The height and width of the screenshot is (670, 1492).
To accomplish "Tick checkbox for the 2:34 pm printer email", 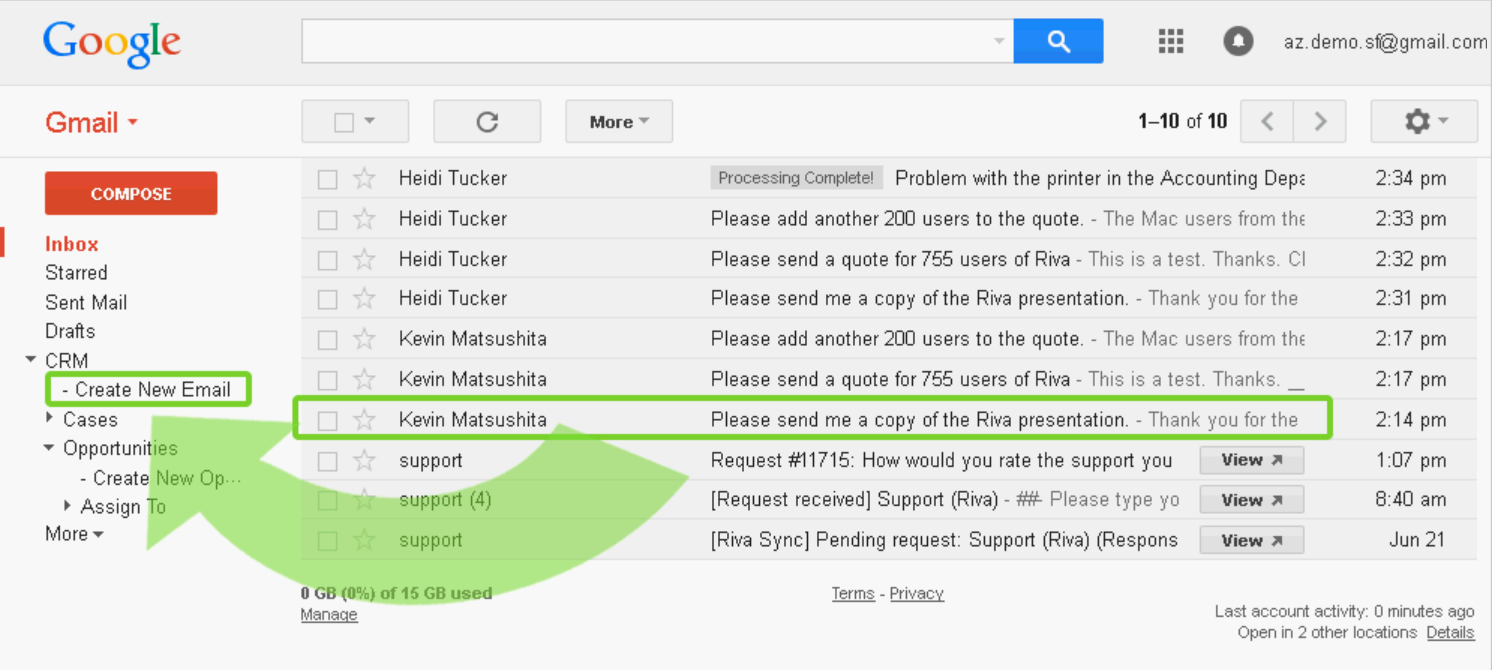I will coord(327,180).
